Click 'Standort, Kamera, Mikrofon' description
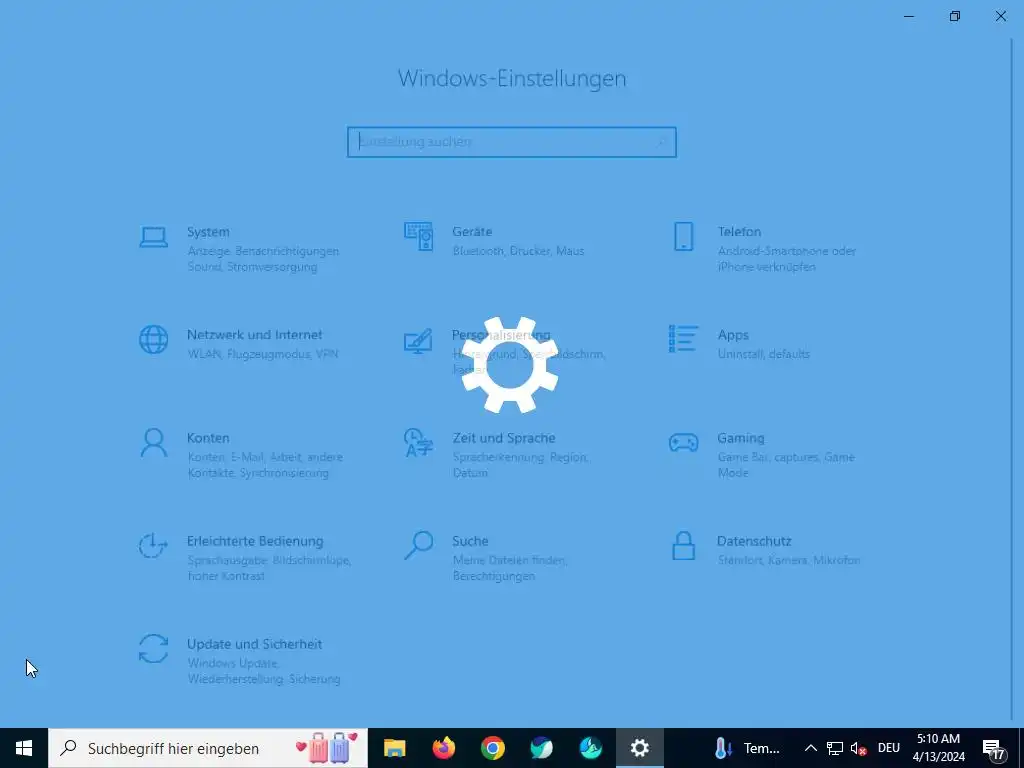 pos(789,560)
